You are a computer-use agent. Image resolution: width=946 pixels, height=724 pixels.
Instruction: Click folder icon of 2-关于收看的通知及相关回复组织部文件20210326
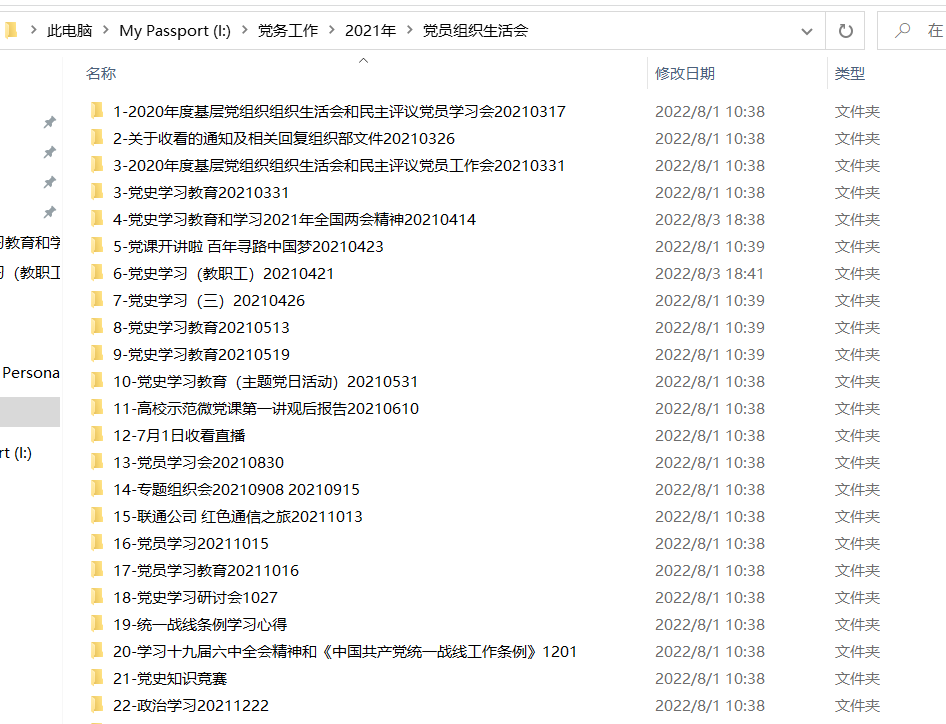coord(97,138)
